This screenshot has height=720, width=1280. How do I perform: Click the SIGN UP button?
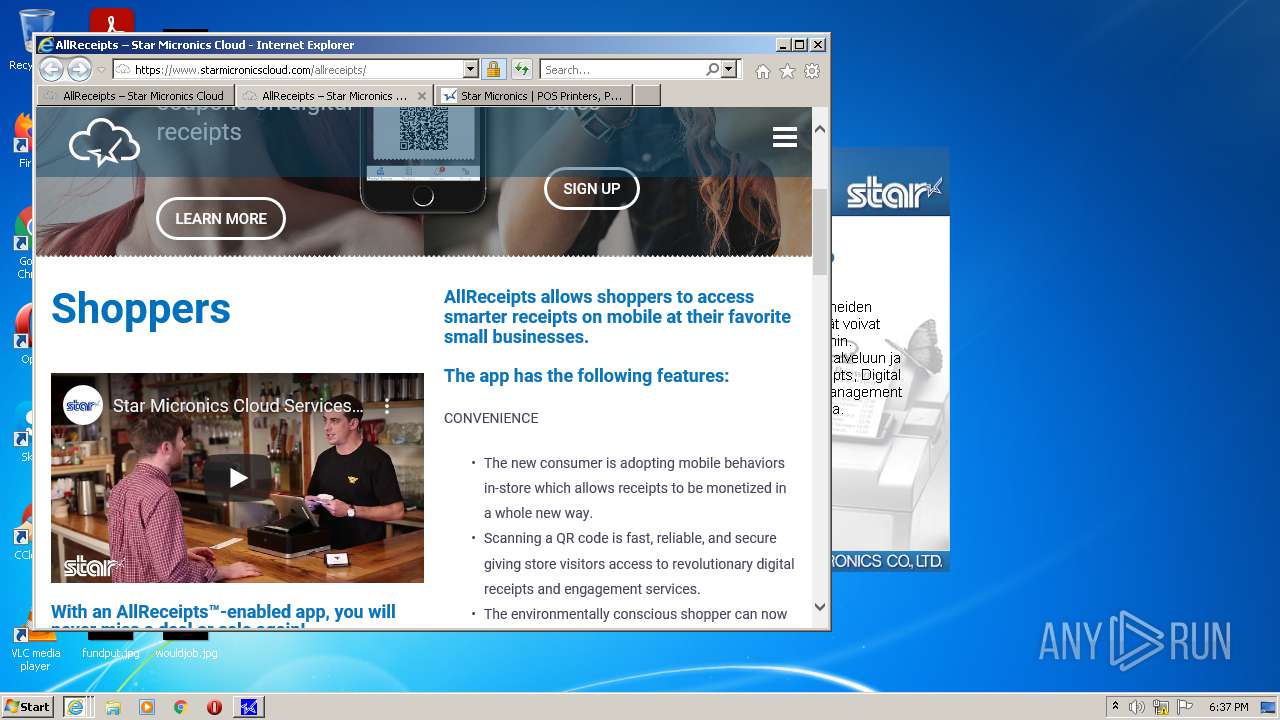click(x=592, y=188)
